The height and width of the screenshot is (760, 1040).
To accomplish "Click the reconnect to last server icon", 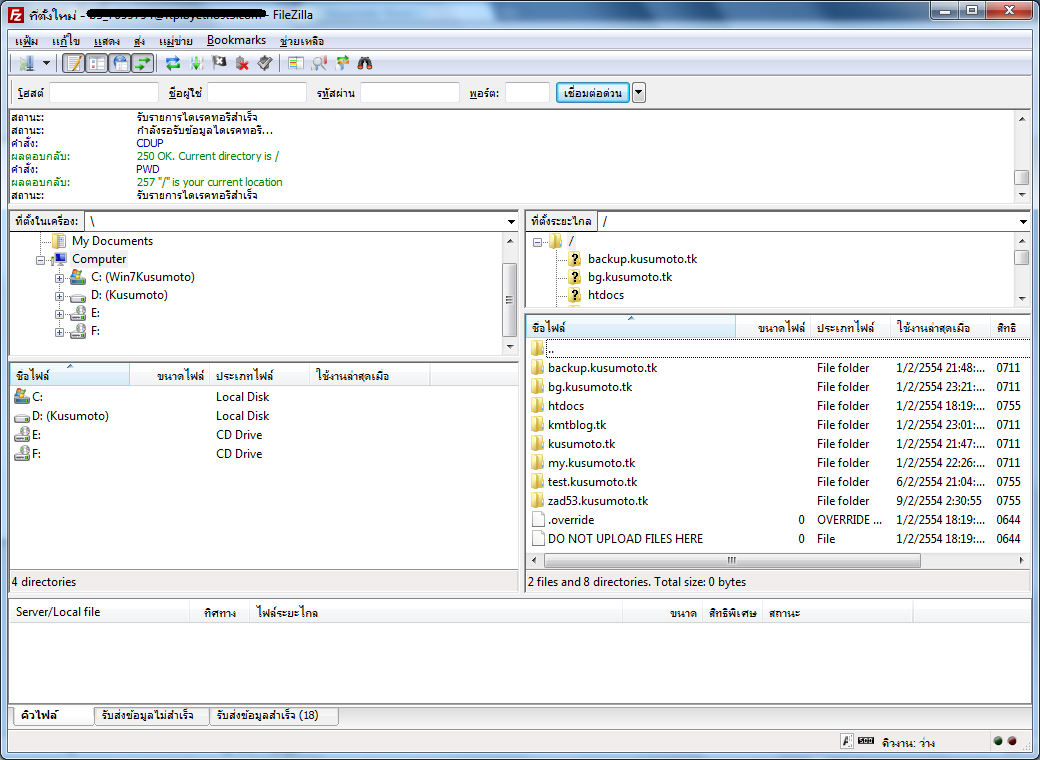I will point(265,64).
